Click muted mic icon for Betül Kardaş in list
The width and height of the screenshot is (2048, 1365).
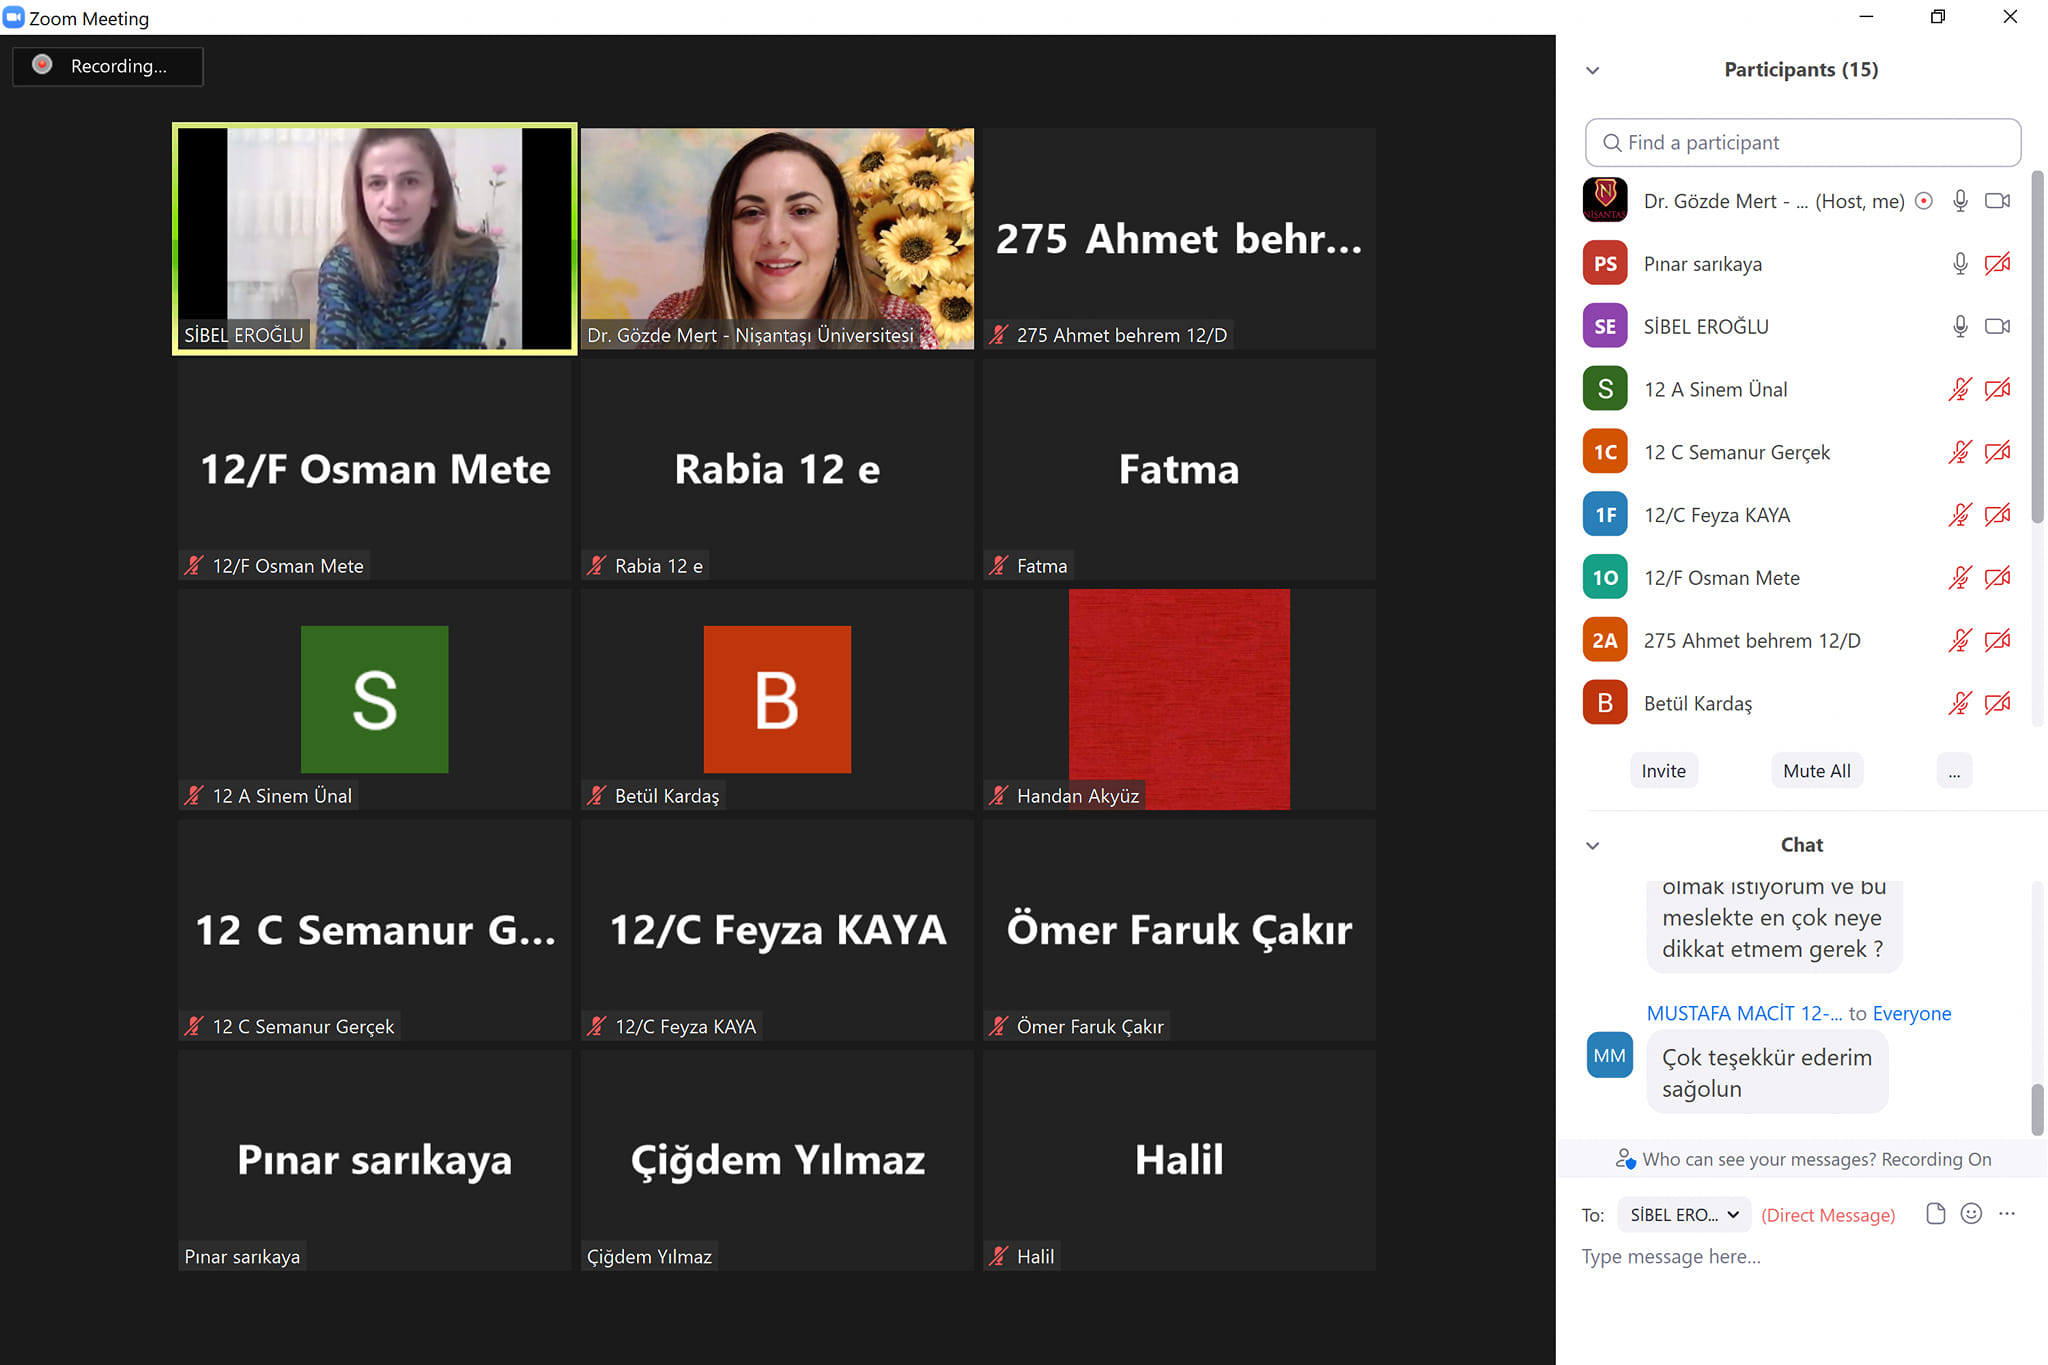pos(1960,704)
